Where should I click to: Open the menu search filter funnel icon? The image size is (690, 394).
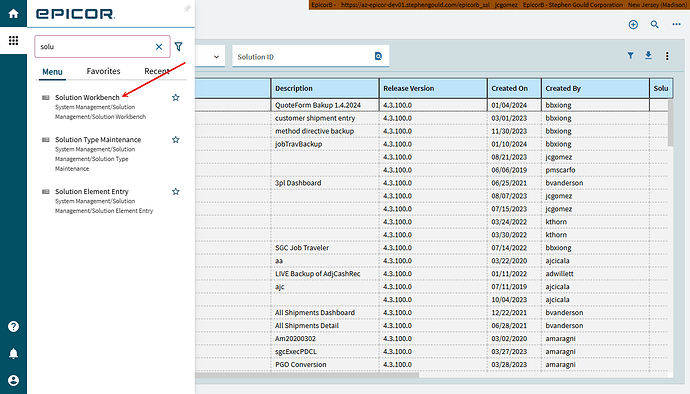pyautogui.click(x=178, y=47)
